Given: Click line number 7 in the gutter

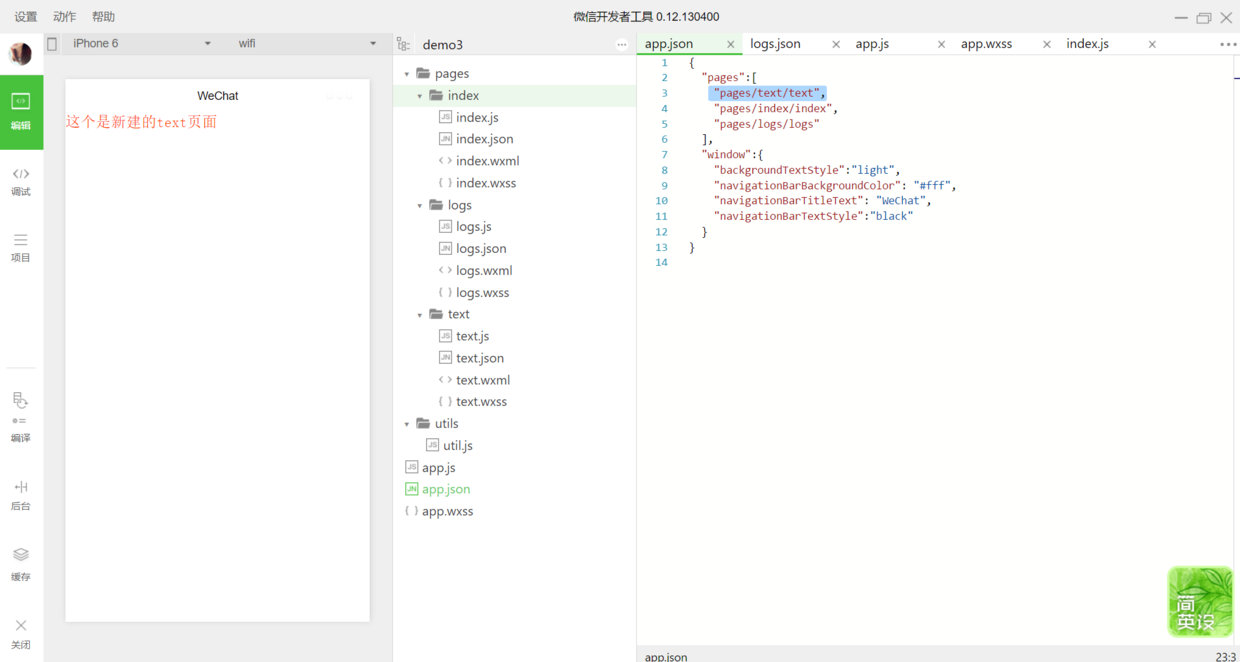Looking at the screenshot, I should coord(664,155).
